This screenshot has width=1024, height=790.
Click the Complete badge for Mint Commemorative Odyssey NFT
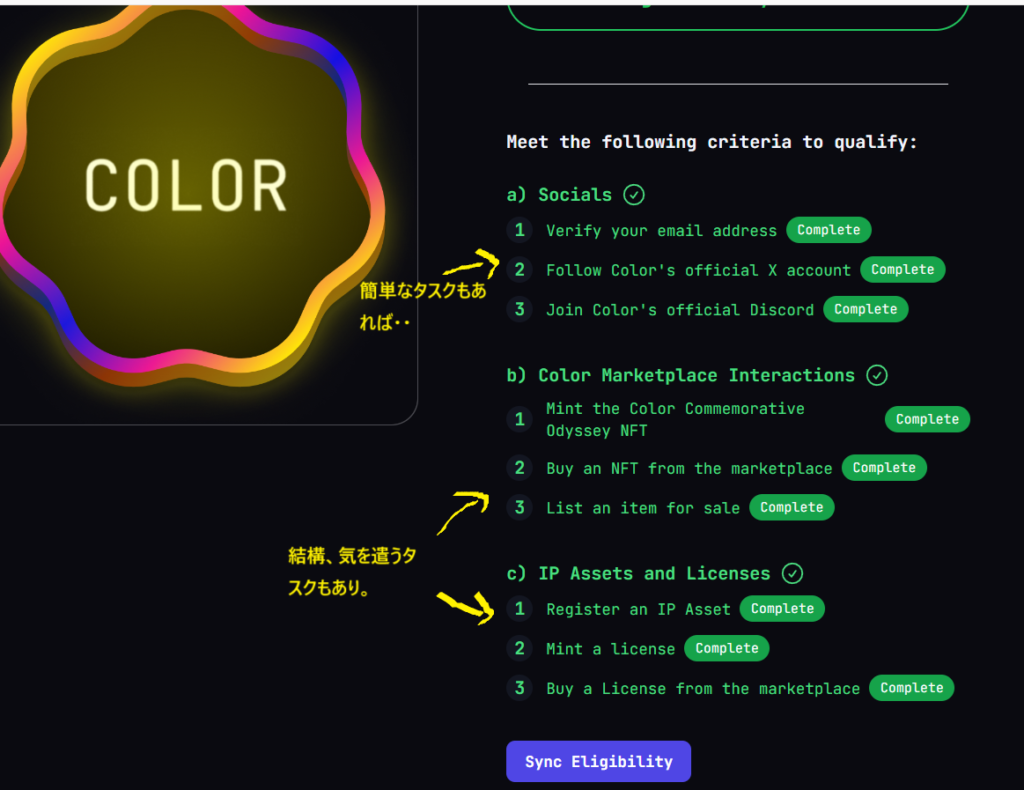click(x=927, y=419)
